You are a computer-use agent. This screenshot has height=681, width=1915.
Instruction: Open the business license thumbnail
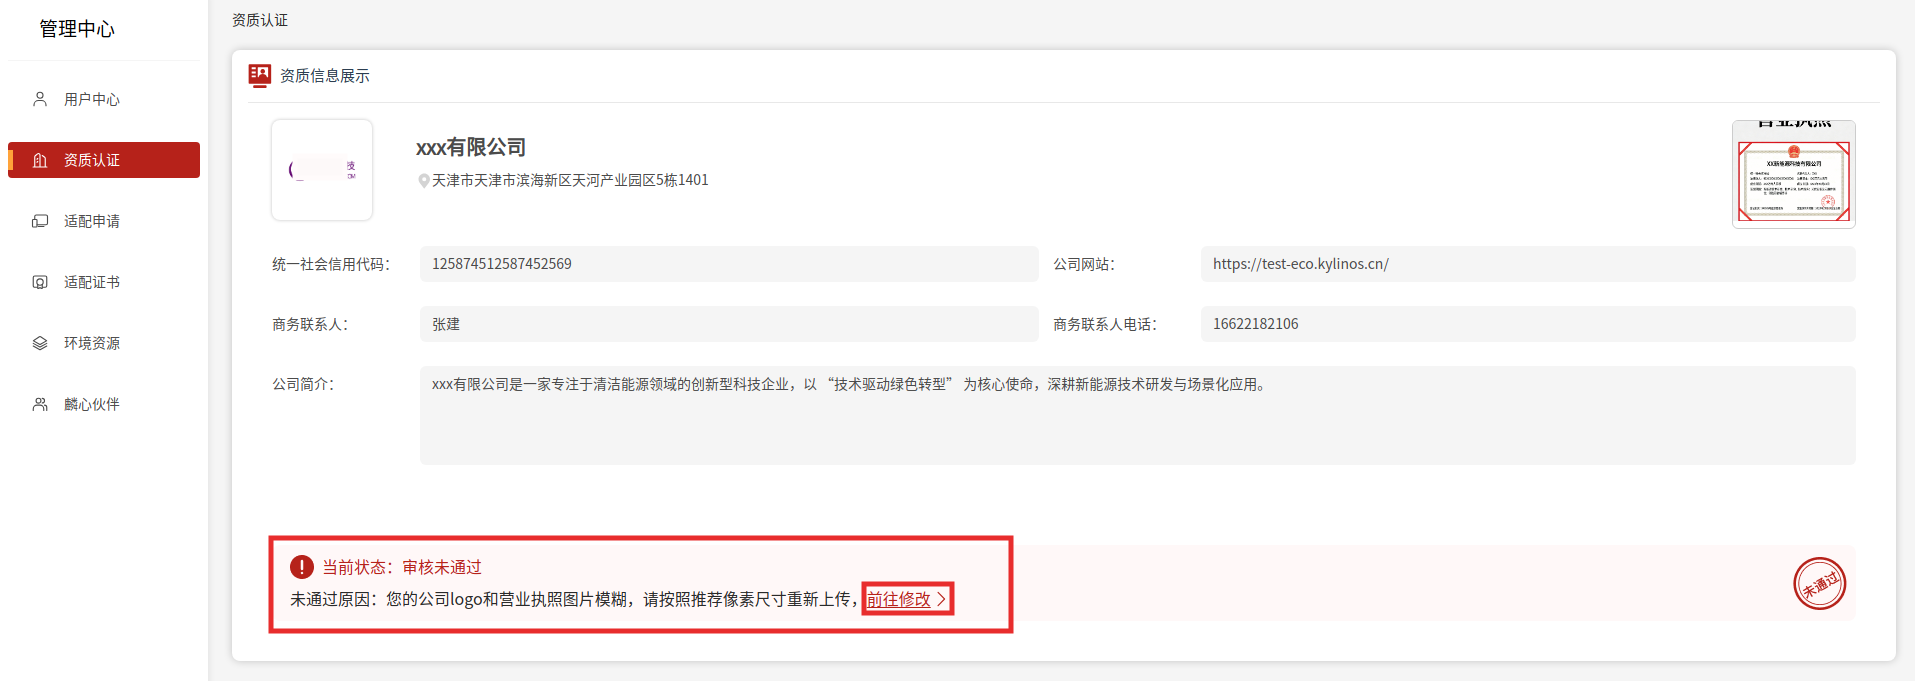(x=1793, y=174)
